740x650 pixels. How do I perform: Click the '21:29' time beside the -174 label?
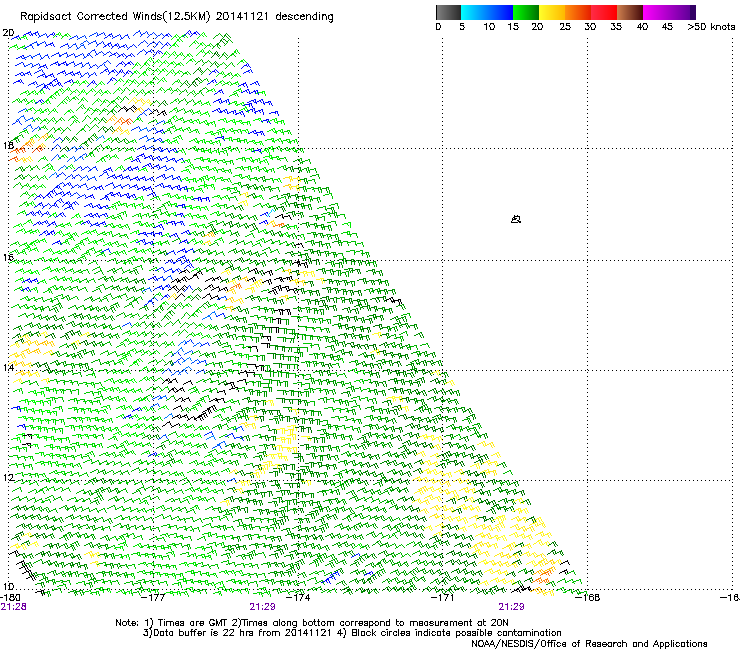[x=262, y=607]
